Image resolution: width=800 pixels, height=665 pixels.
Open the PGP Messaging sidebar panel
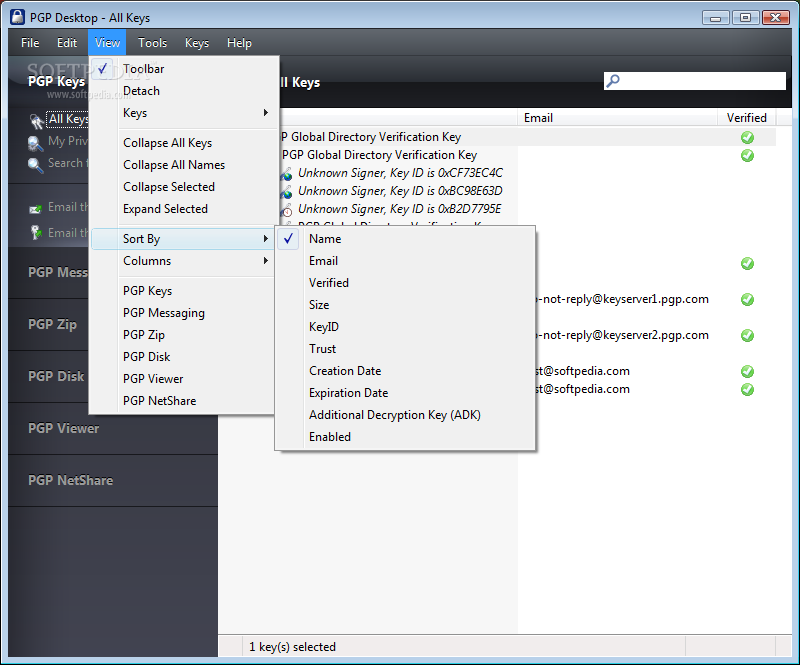(48, 272)
